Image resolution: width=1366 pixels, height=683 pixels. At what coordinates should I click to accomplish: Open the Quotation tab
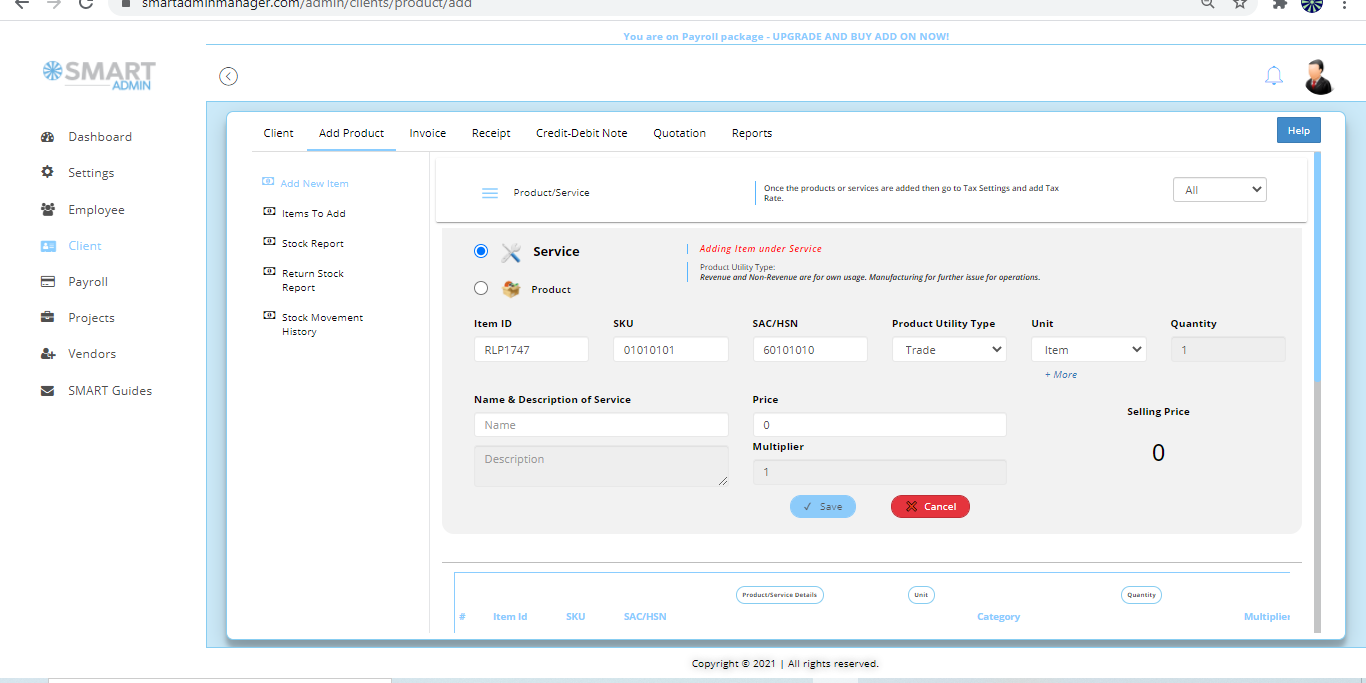679,132
